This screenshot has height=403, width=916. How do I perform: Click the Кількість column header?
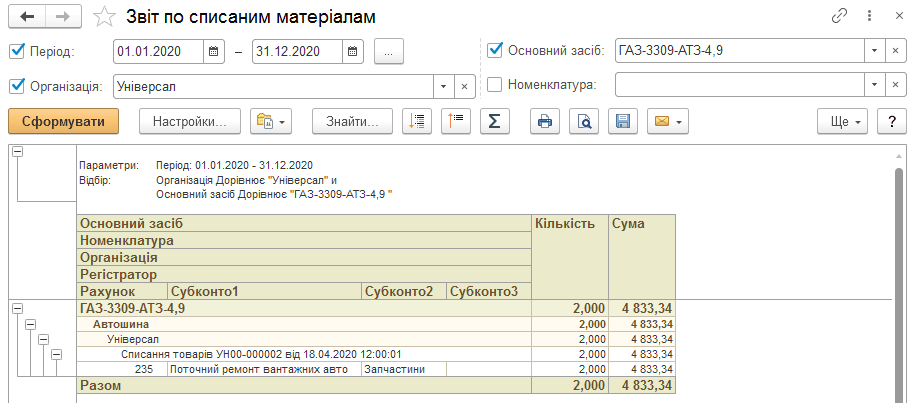pyautogui.click(x=570, y=258)
